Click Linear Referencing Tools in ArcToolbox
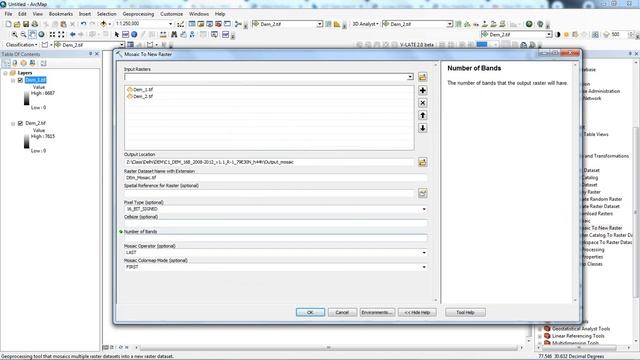Viewport: 640px width, 360px height. [578, 336]
